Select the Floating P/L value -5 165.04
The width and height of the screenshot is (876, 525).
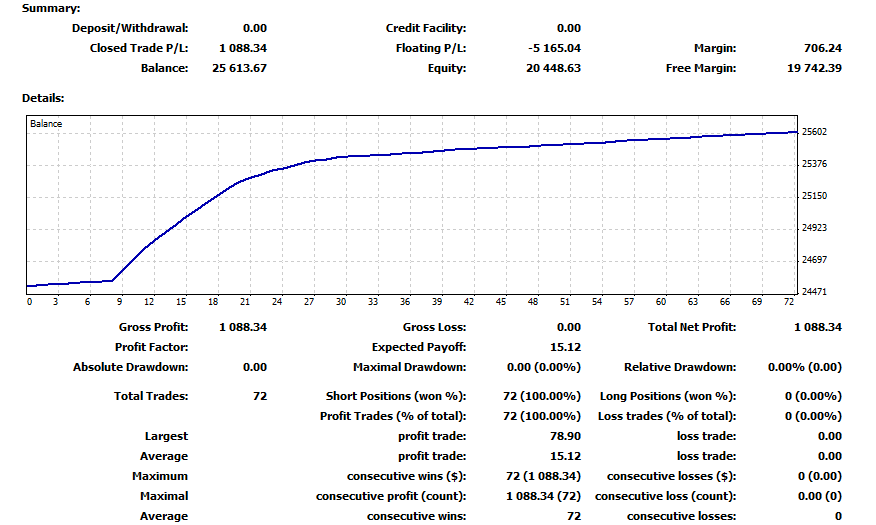point(553,48)
